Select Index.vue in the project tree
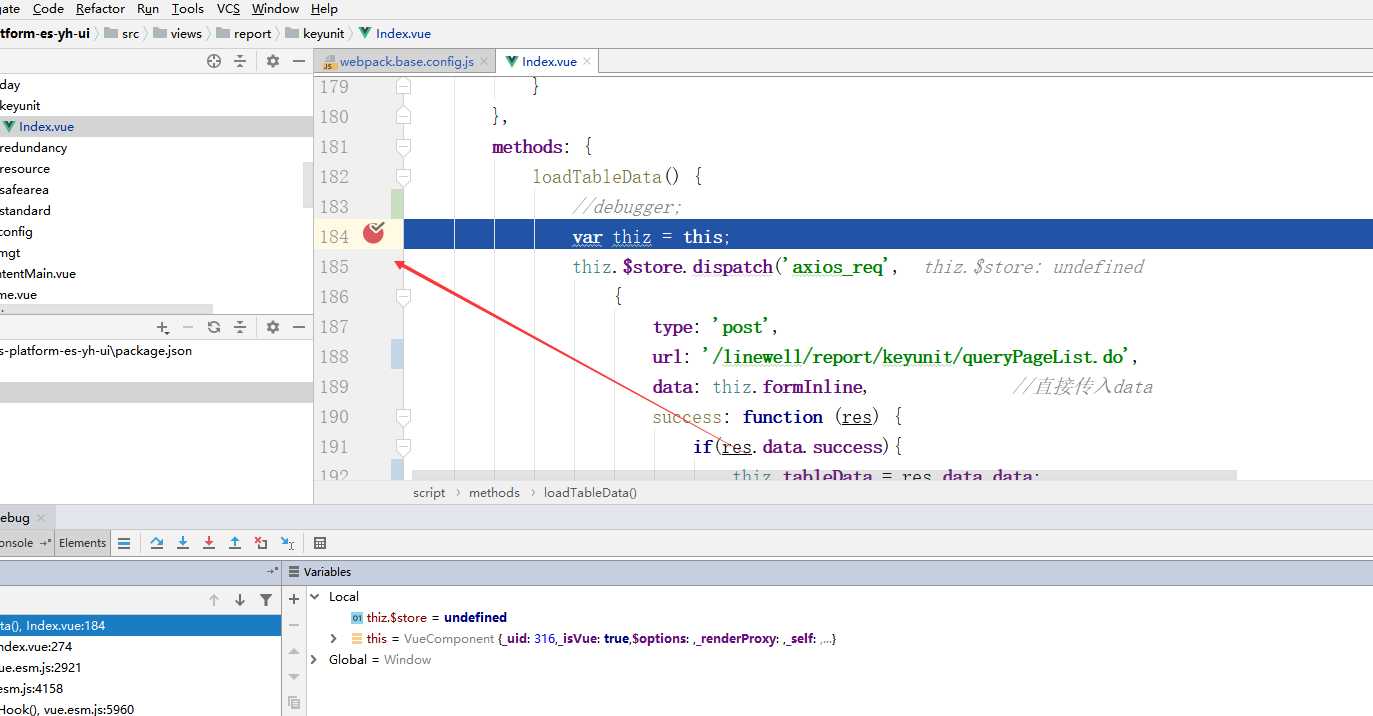 point(156,127)
